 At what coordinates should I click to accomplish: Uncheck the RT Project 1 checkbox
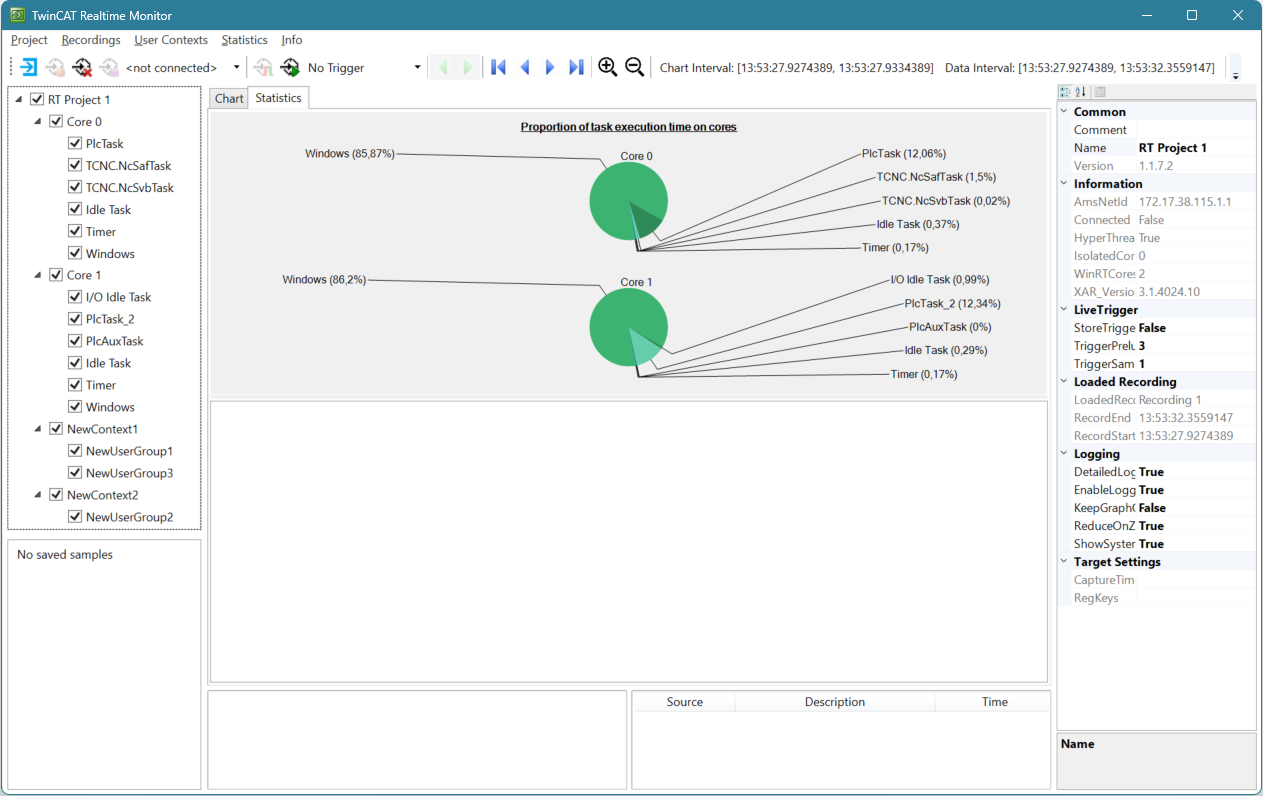[37, 100]
